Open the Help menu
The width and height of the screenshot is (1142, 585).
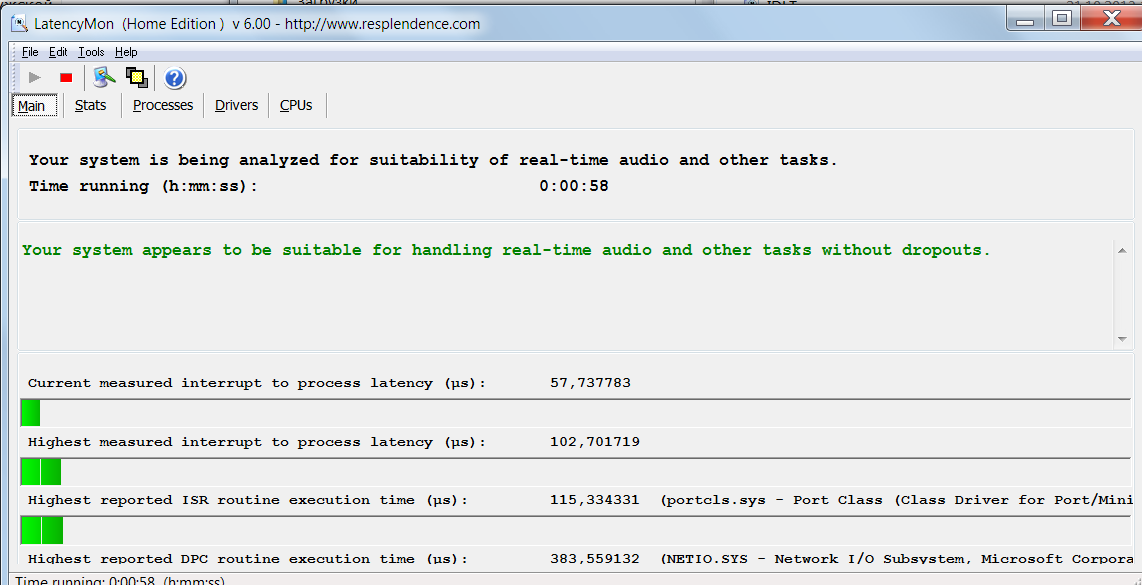pyautogui.click(x=126, y=52)
